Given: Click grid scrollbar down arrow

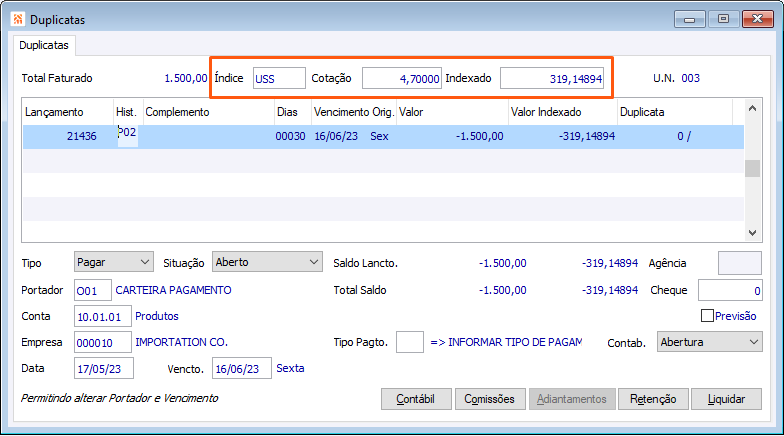Looking at the screenshot, I should 752,232.
